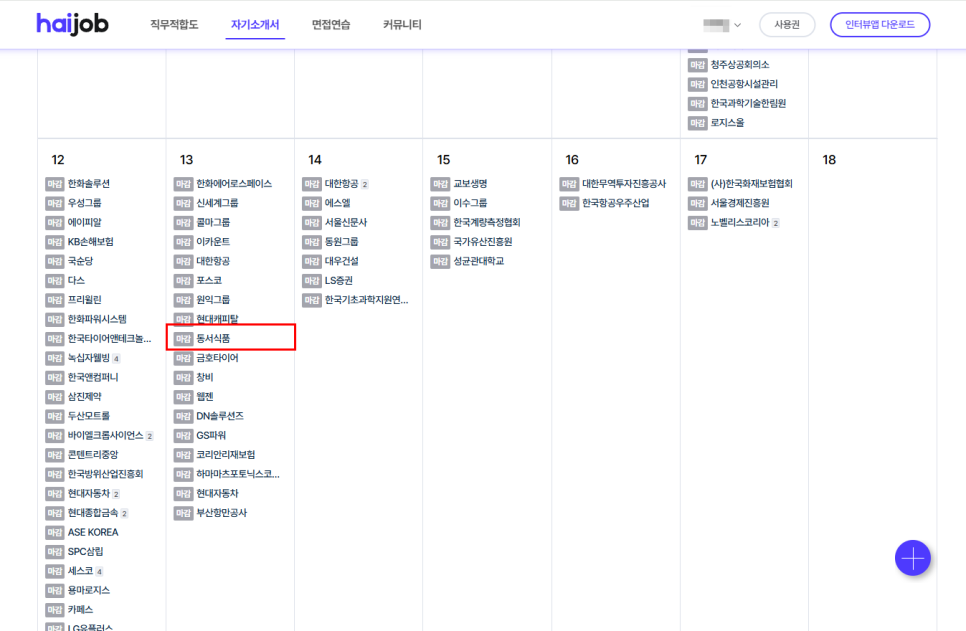Image resolution: width=966 pixels, height=631 pixels.
Task: Click the blue plus floating button
Action: [912, 557]
